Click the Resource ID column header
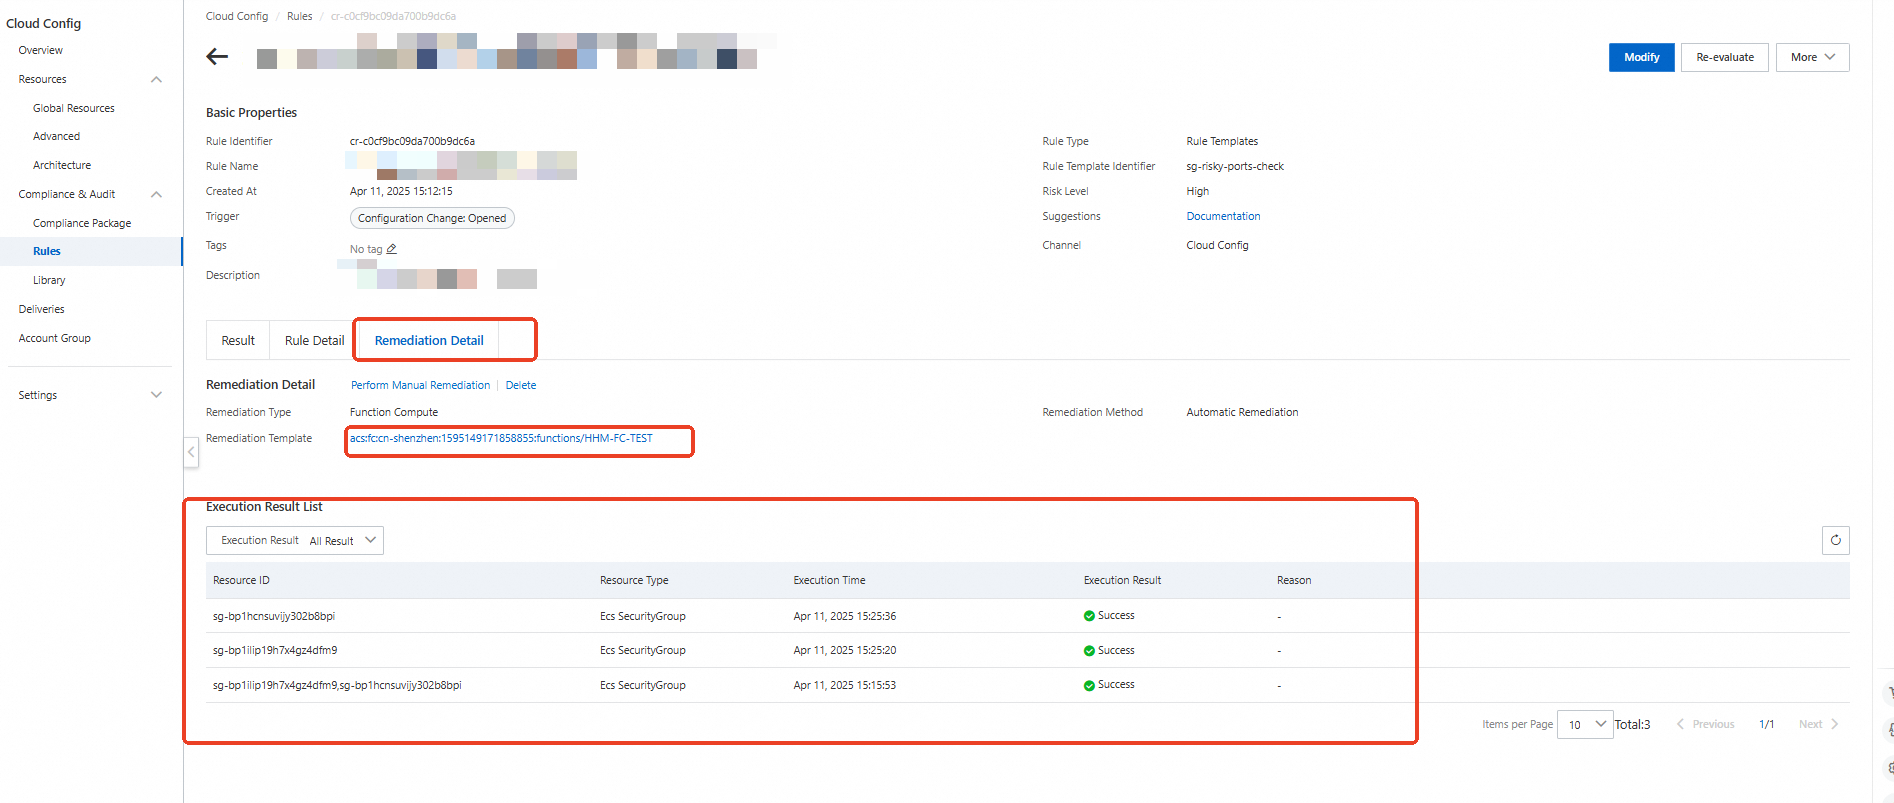This screenshot has width=1894, height=803. [241, 580]
